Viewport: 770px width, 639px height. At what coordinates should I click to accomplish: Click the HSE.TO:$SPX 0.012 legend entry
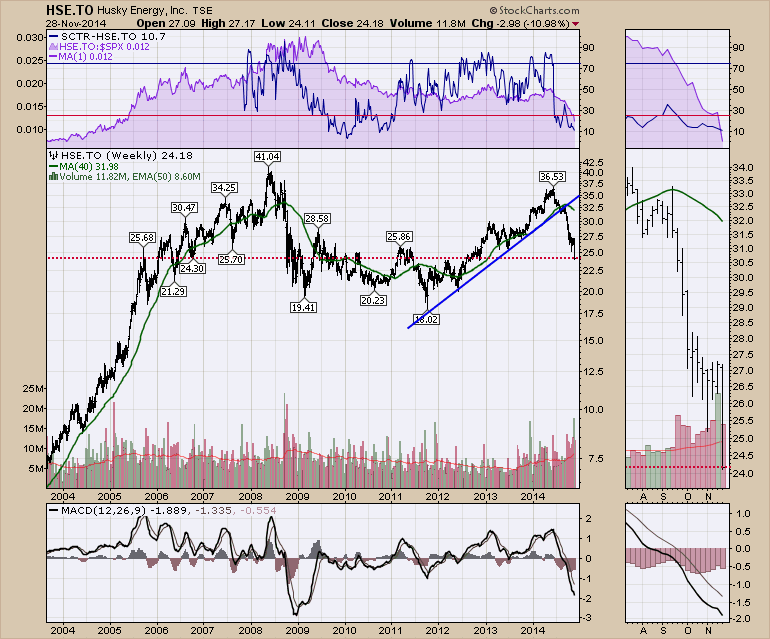tap(104, 47)
